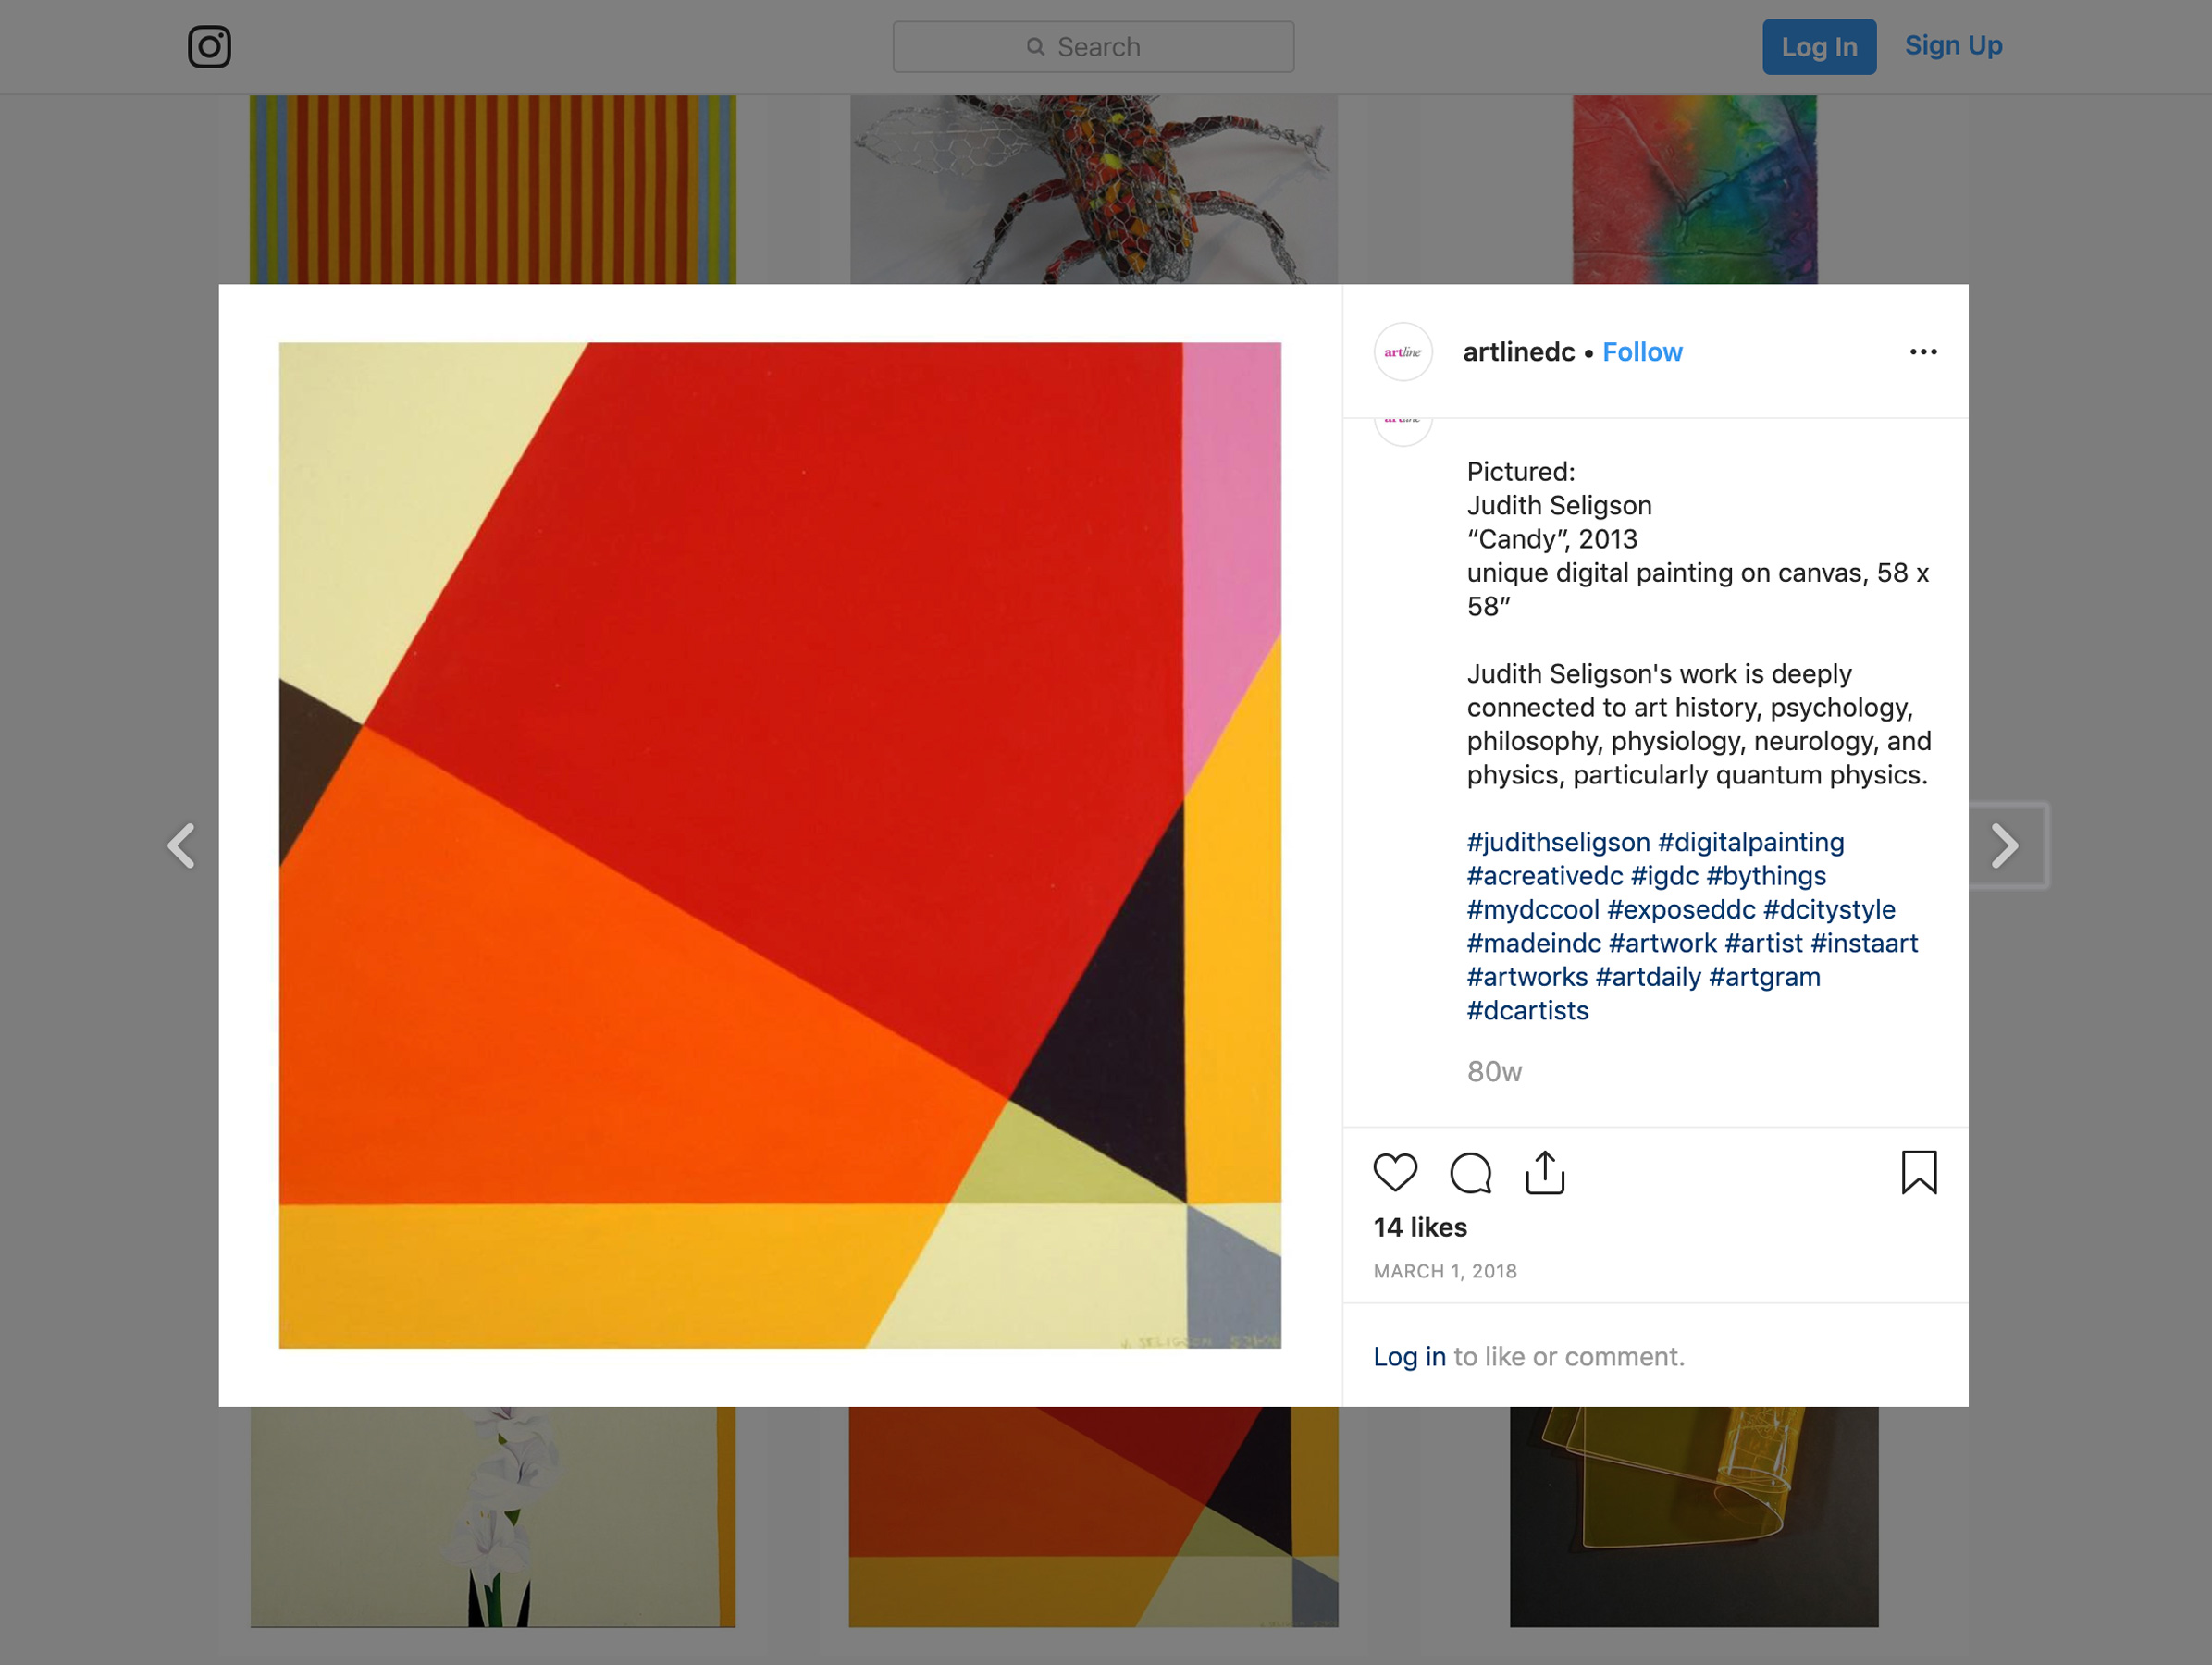Open the artlinedc username link
This screenshot has height=1665, width=2212.
click(1518, 352)
